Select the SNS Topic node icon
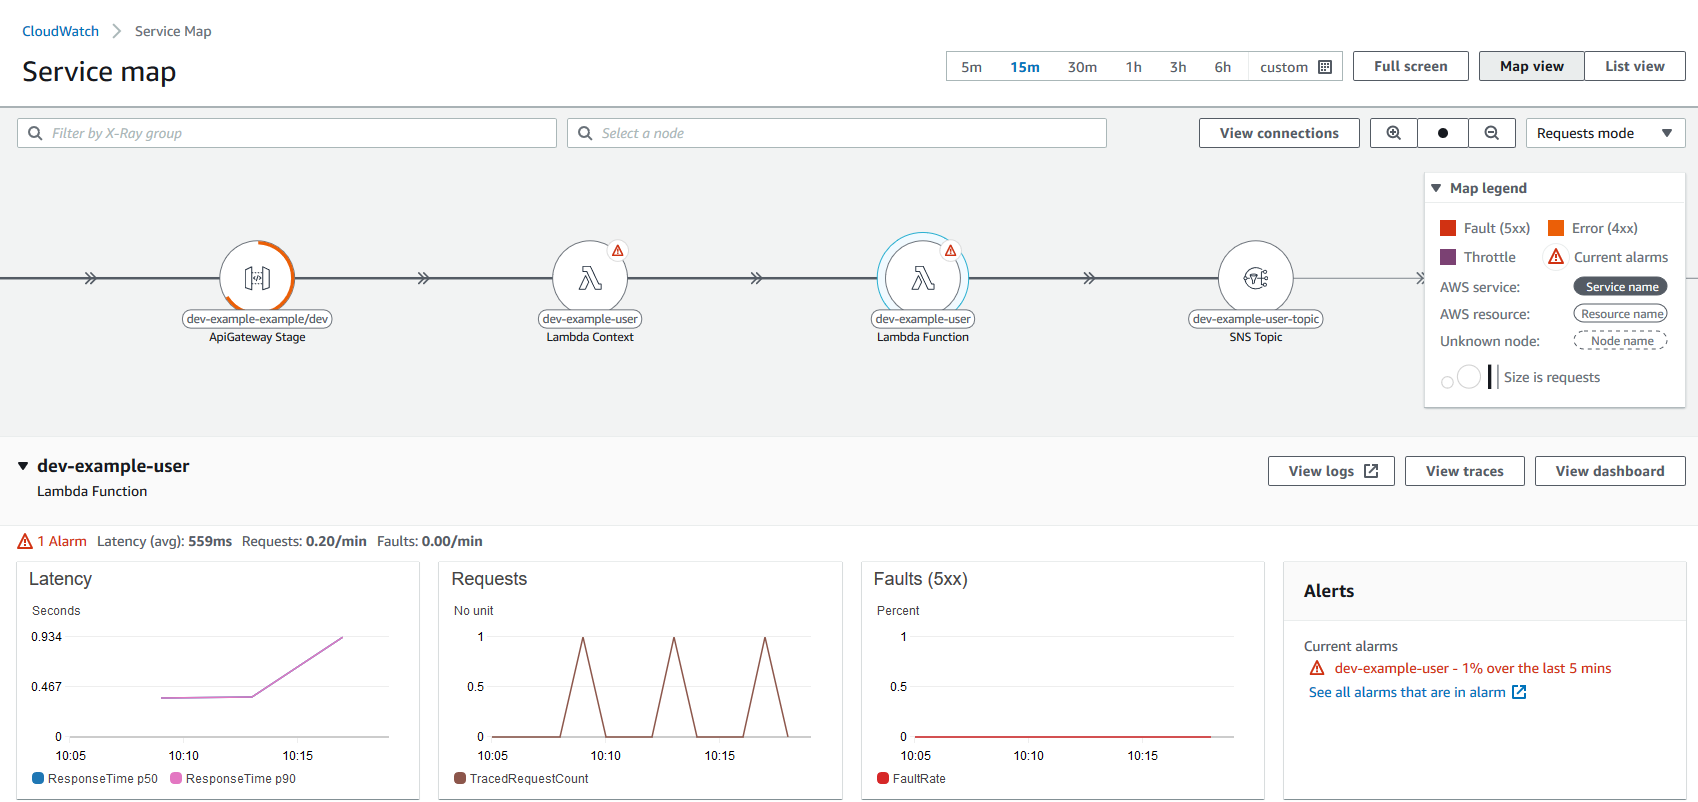Viewport: 1698px width, 802px height. (x=1256, y=278)
